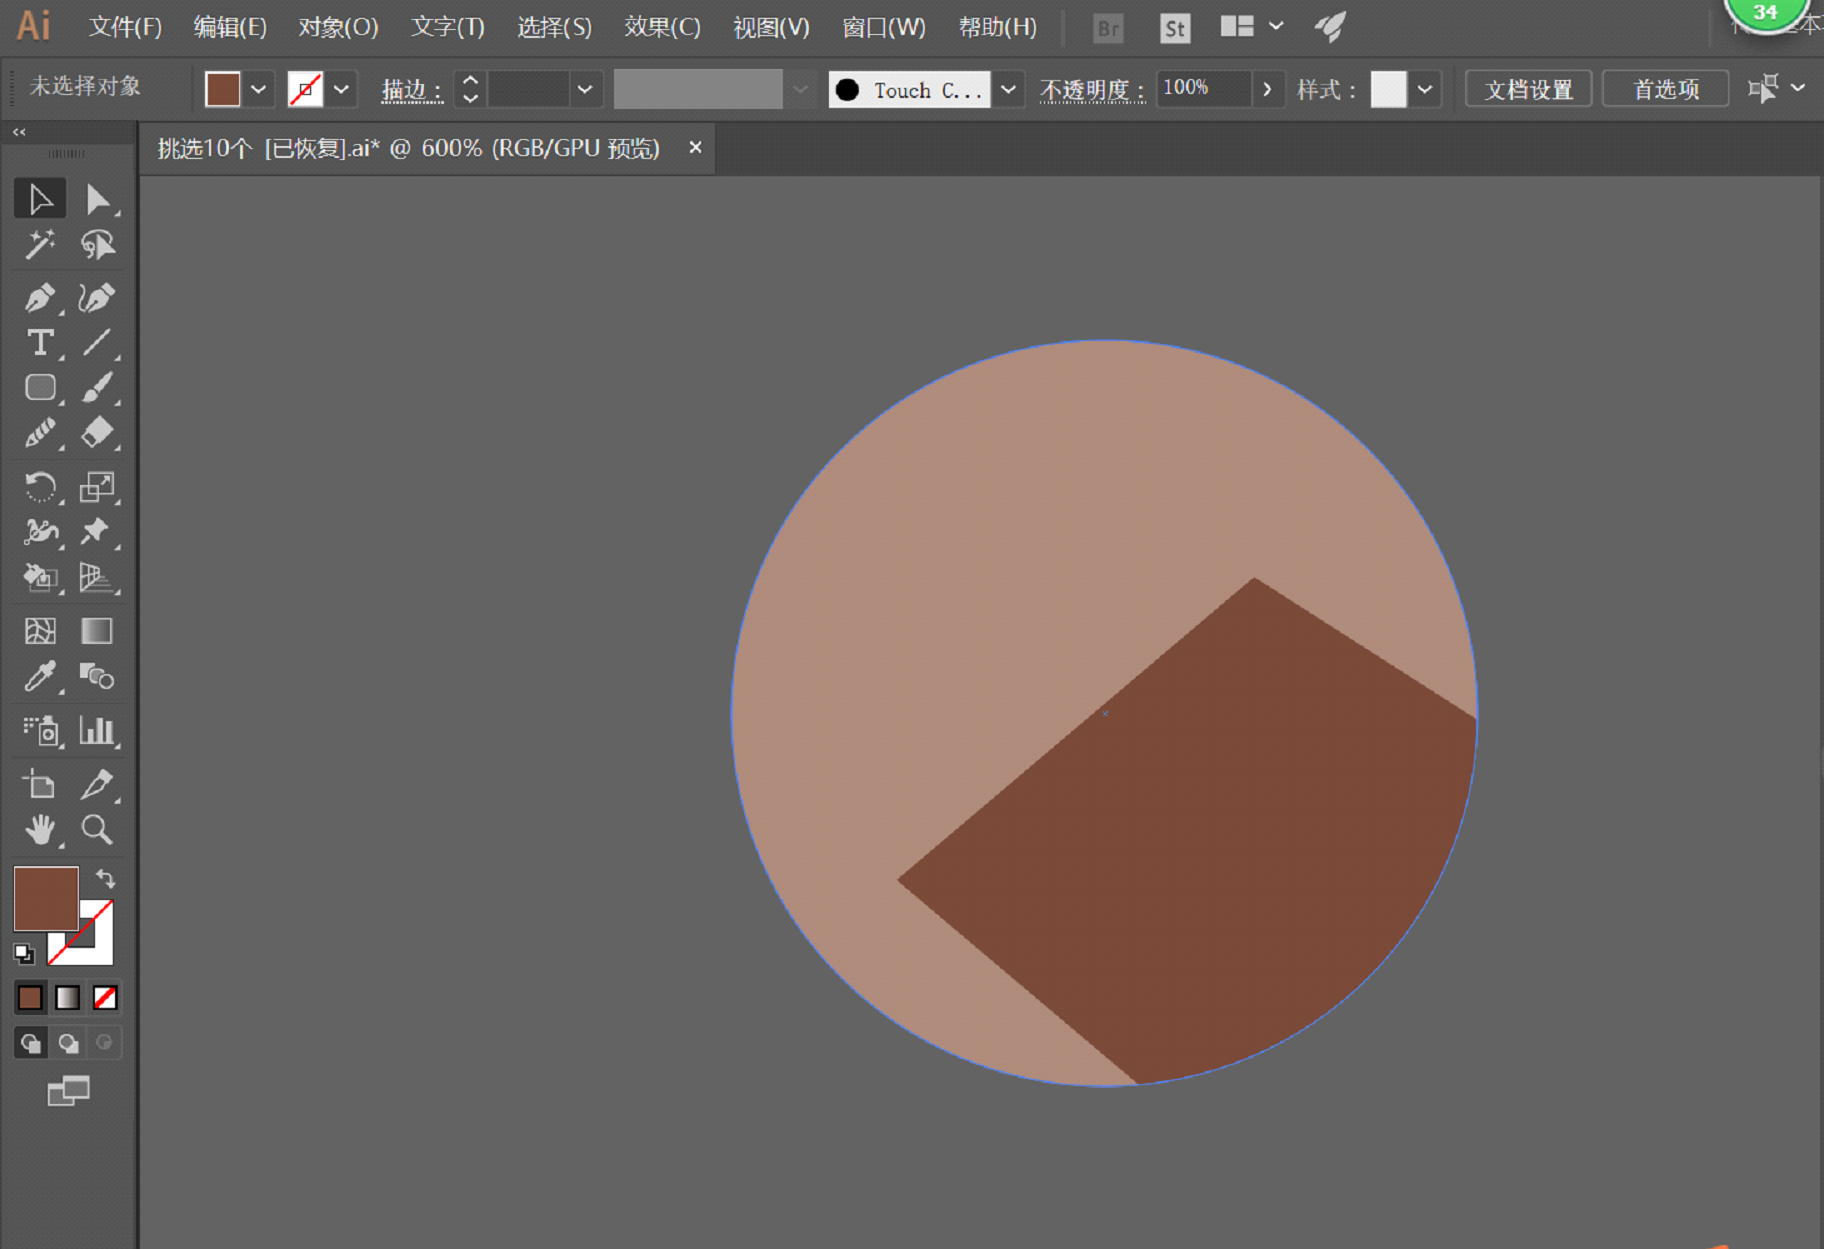Viewport: 1824px width, 1249px height.
Task: Select the Pen tool
Action: (40, 297)
